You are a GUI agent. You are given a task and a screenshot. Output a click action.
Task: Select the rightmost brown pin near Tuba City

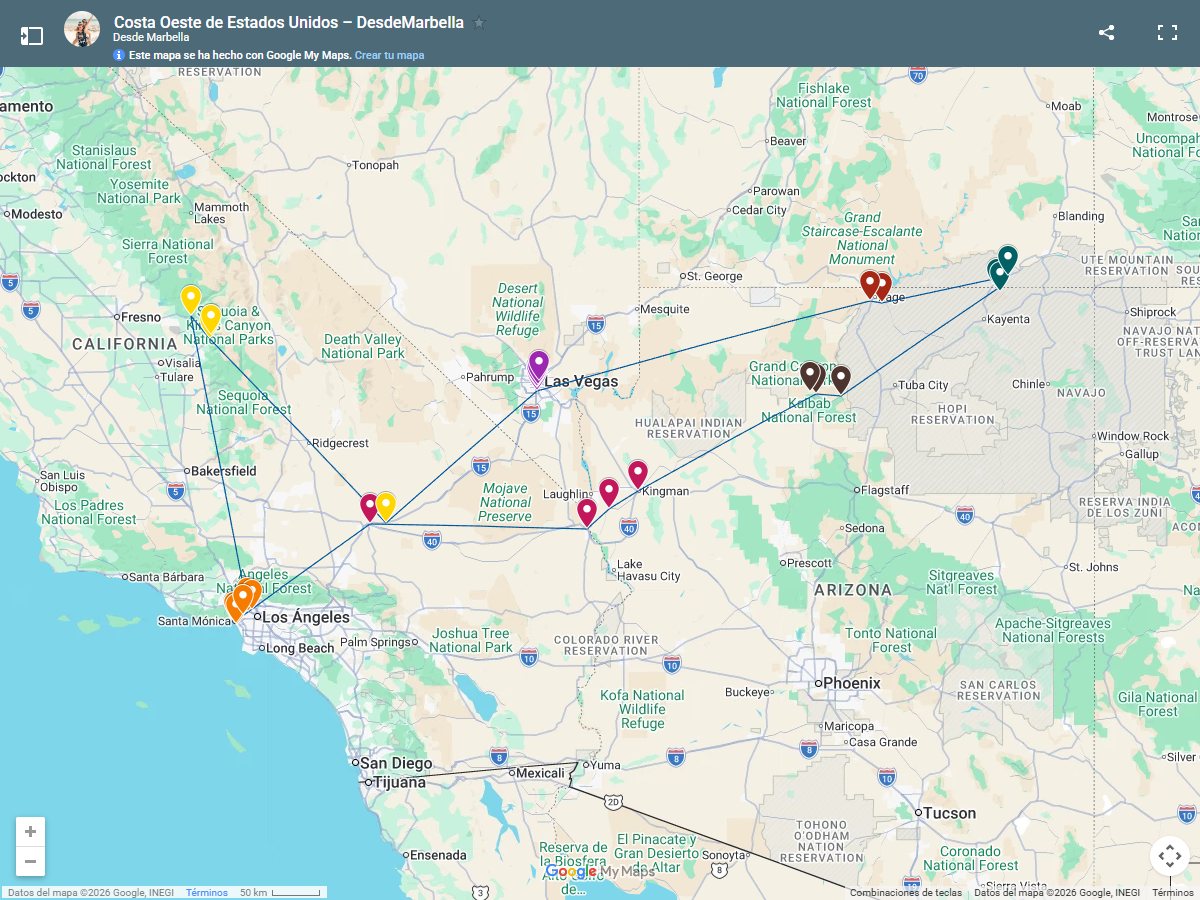(x=841, y=379)
